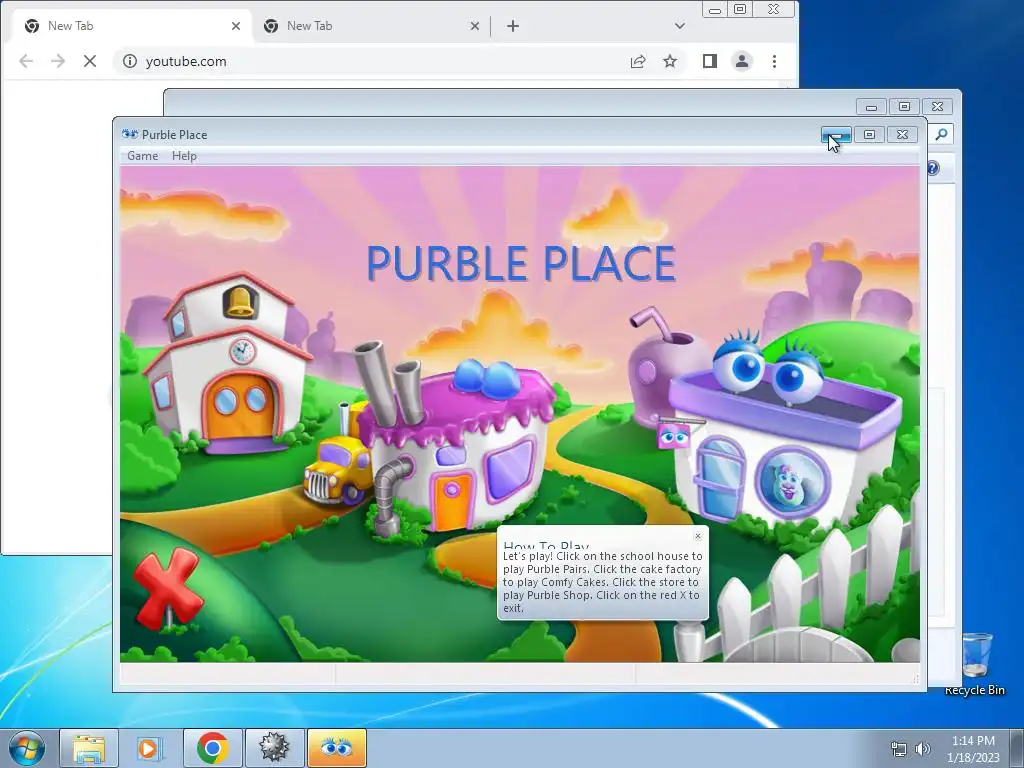The width and height of the screenshot is (1024, 768).
Task: View site information icon in address bar
Action: [x=130, y=61]
